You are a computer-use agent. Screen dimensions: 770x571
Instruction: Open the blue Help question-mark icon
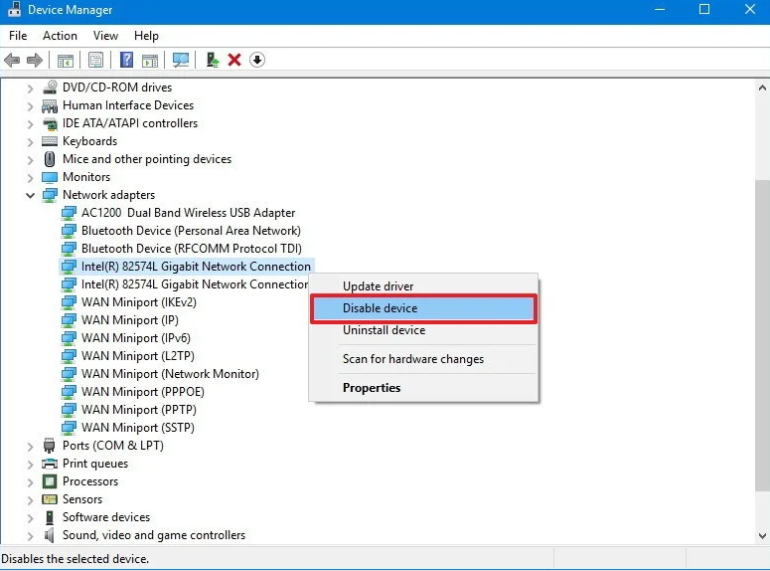click(x=127, y=60)
